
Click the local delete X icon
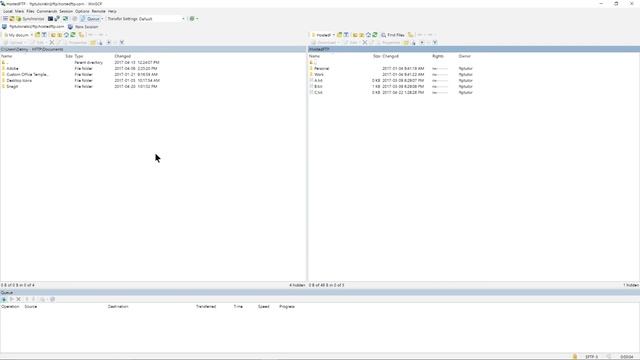(52, 42)
